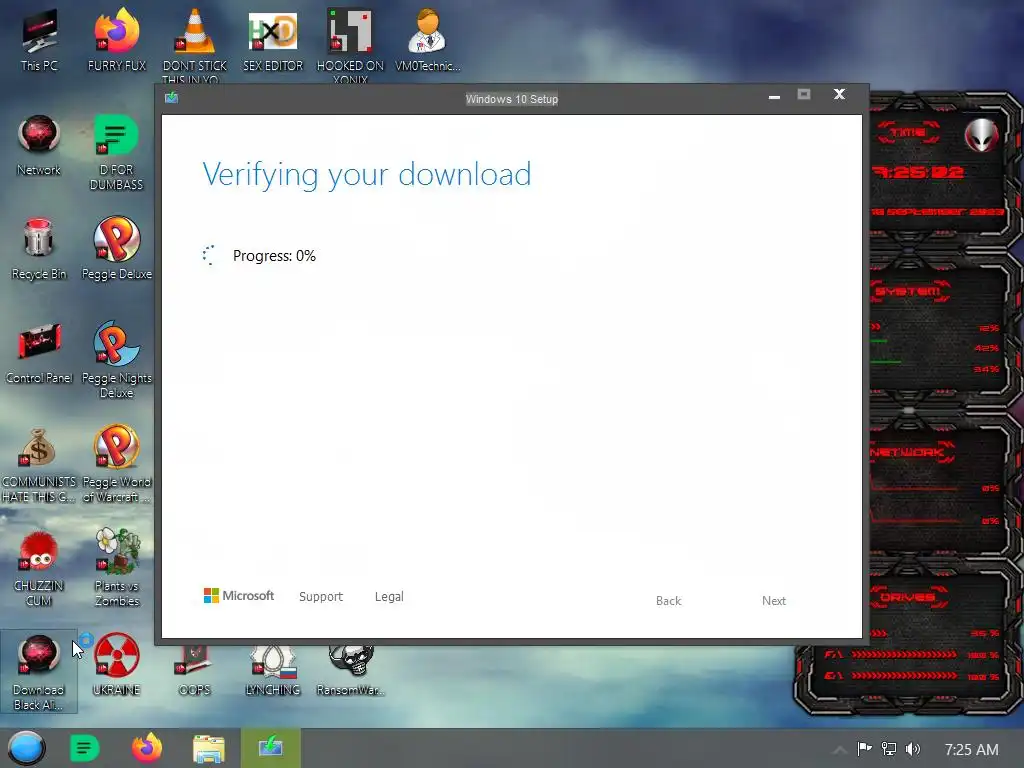The height and width of the screenshot is (768, 1024).
Task: Click the Back button in Setup
Action: click(x=668, y=601)
